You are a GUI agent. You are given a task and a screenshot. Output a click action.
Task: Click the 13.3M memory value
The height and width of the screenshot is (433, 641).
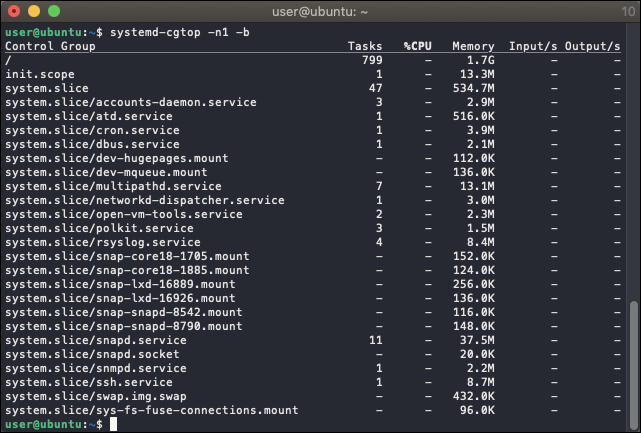point(477,74)
